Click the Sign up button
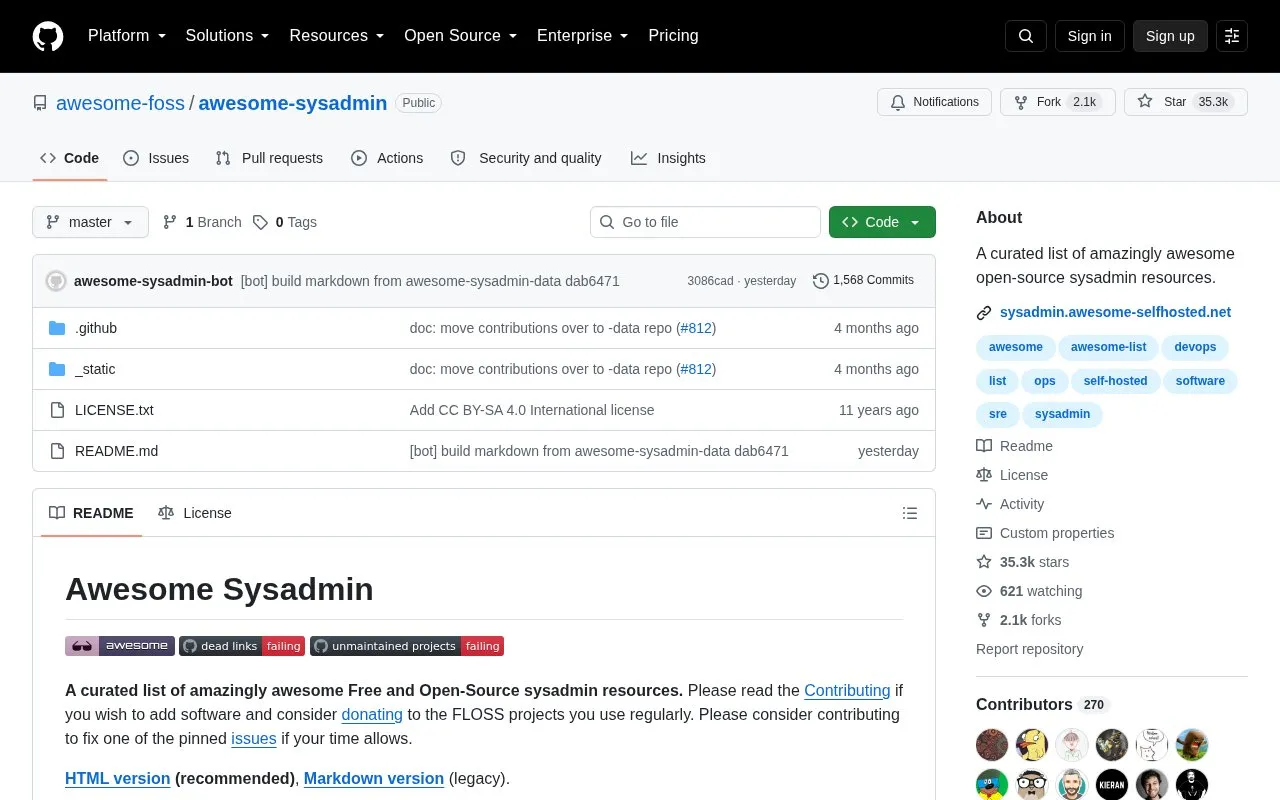 [1170, 36]
